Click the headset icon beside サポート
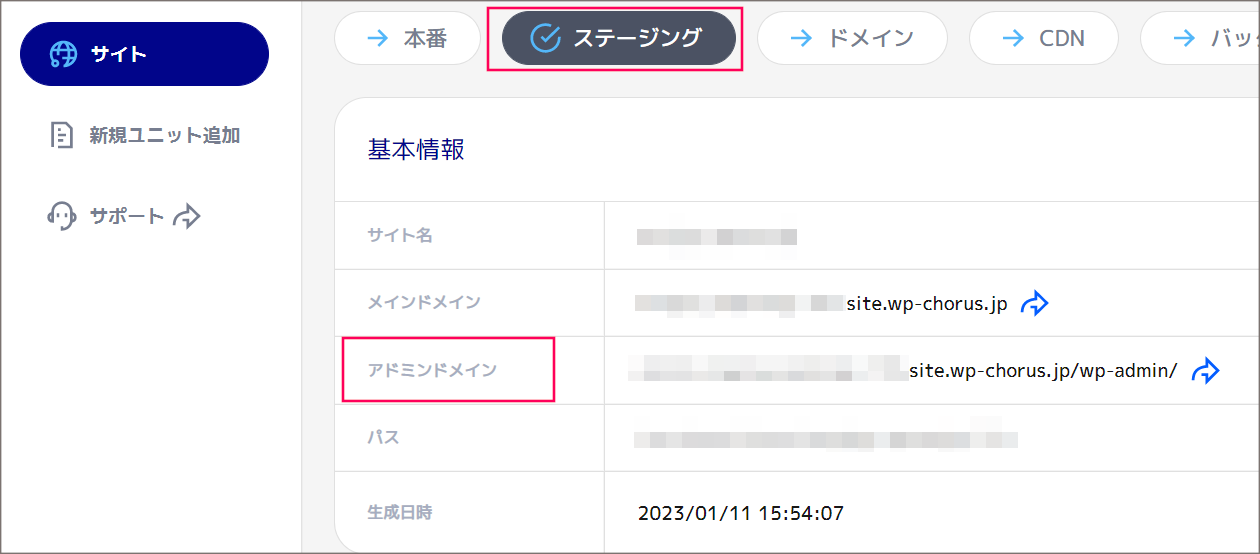Screen dimensions: 1260x554 pyautogui.click(x=62, y=216)
